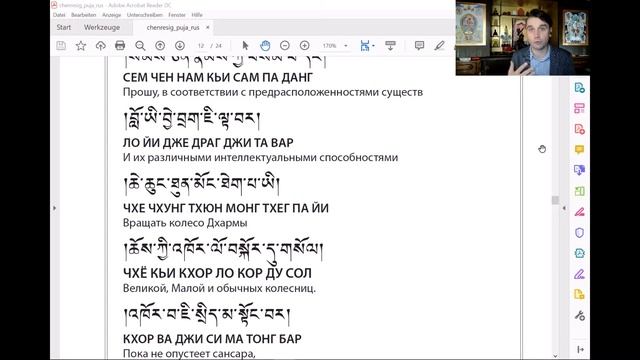
Task: Open the Unterschreiben menu
Action: click(144, 15)
